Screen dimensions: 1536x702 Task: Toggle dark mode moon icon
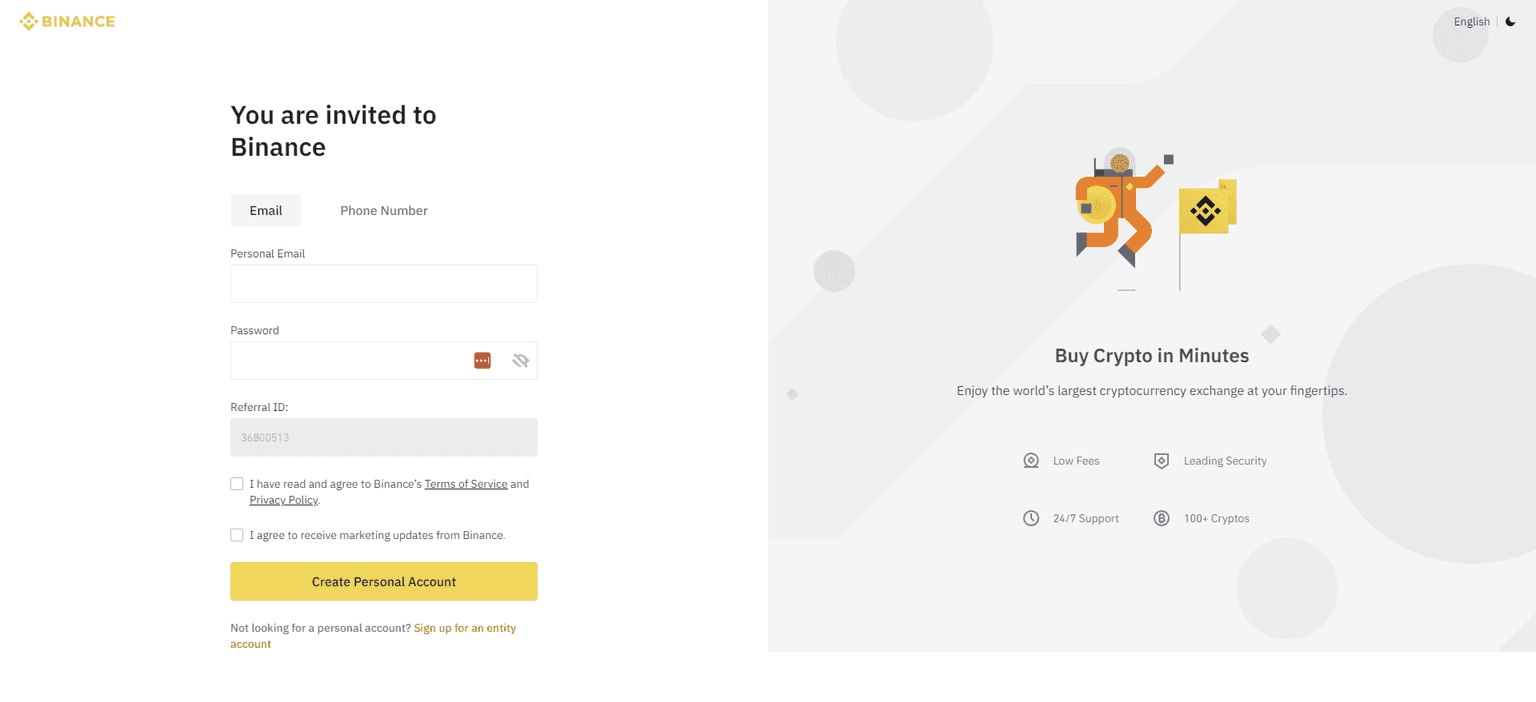coord(1510,21)
